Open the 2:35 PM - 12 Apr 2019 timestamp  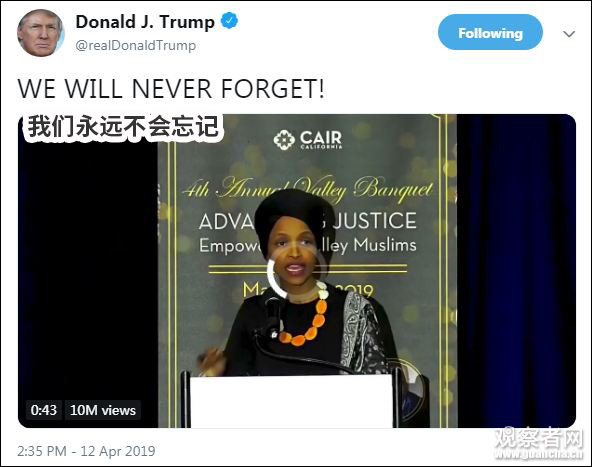pyautogui.click(x=86, y=451)
